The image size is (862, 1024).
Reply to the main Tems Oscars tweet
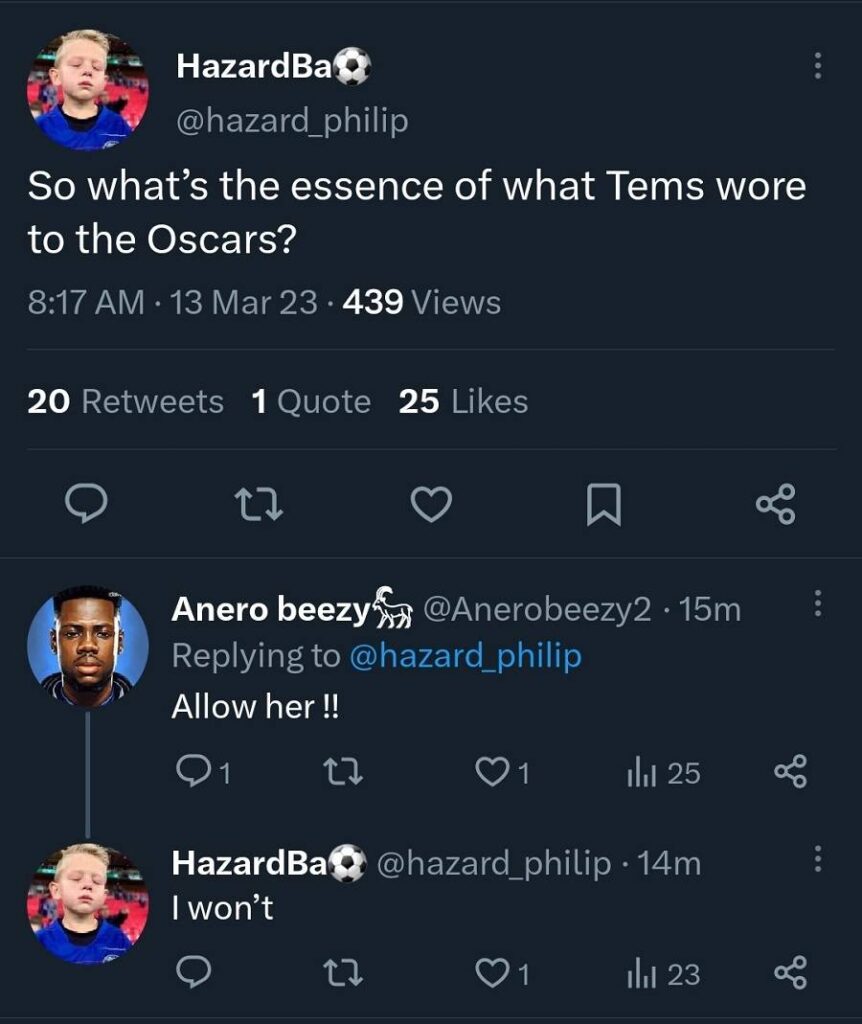(86, 505)
